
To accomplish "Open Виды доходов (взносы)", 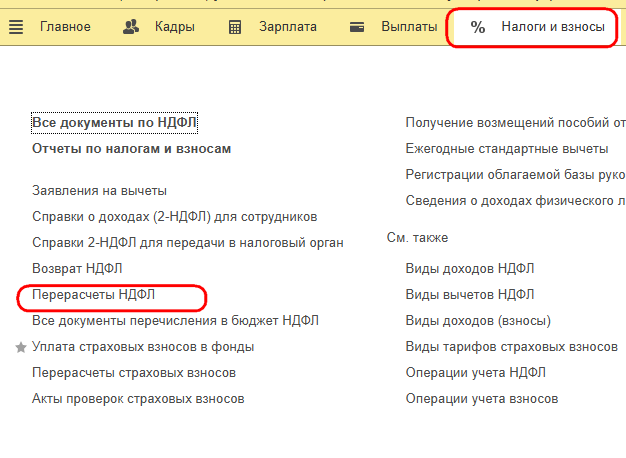I will [x=478, y=321].
